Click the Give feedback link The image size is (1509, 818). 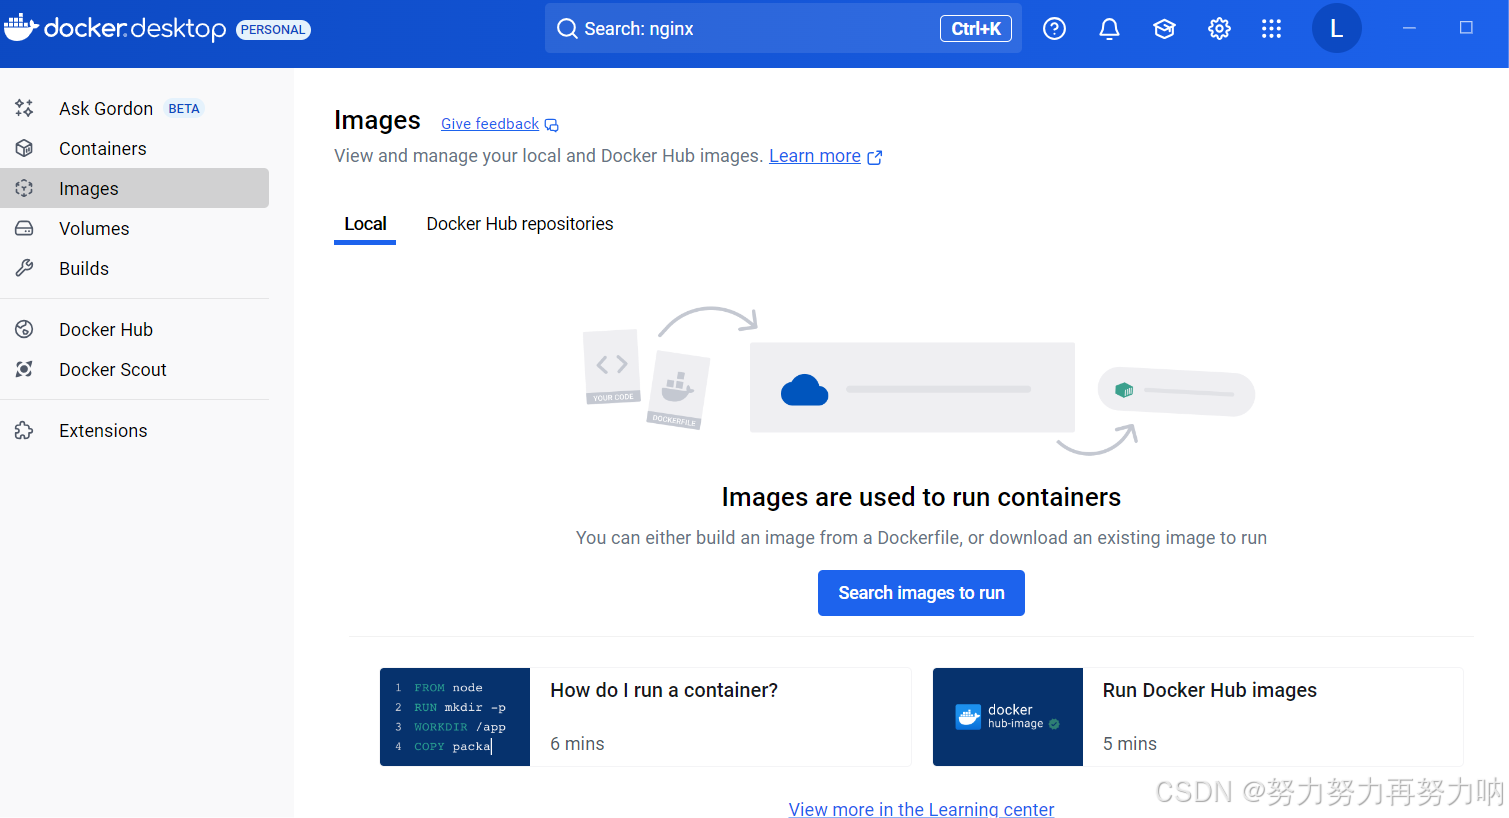(x=490, y=124)
